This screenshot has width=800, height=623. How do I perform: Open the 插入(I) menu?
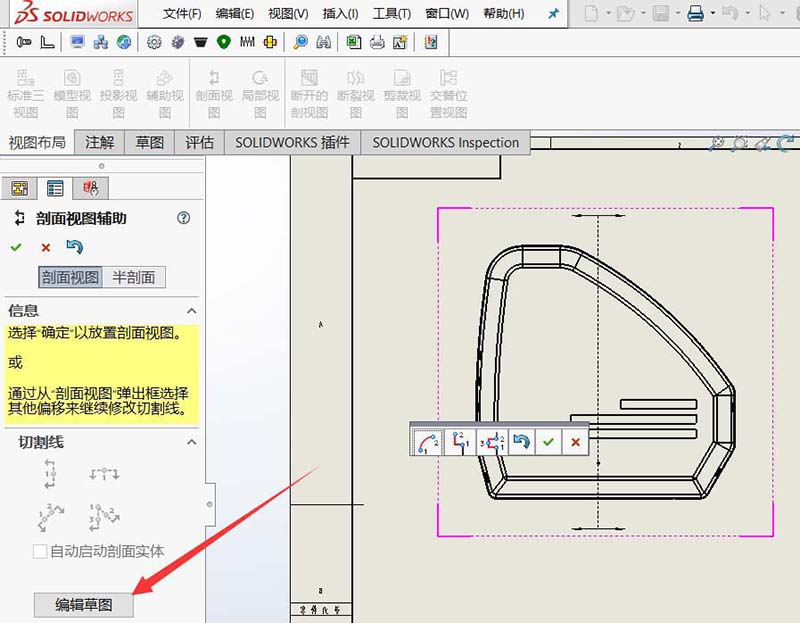[x=340, y=14]
